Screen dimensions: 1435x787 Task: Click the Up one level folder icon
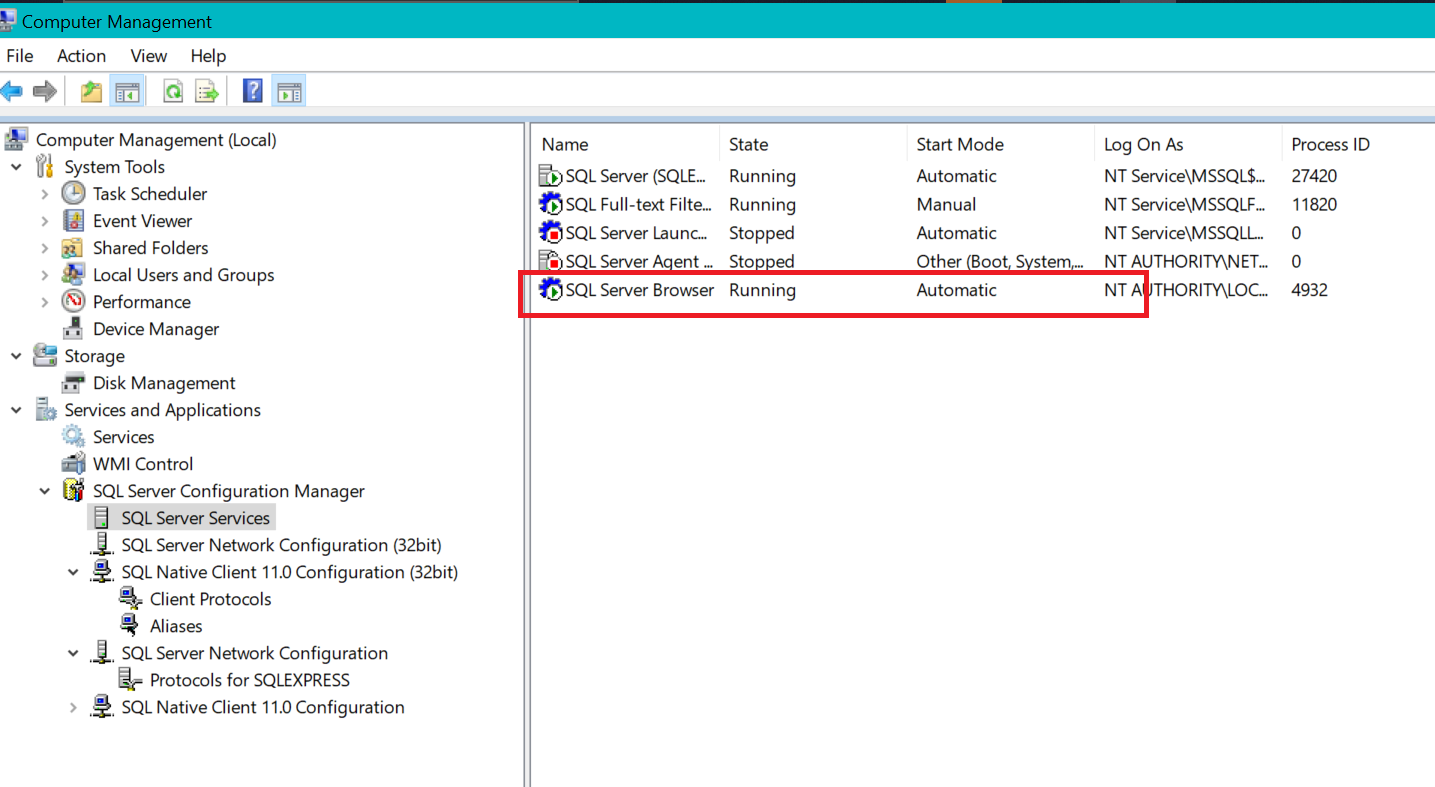92,92
